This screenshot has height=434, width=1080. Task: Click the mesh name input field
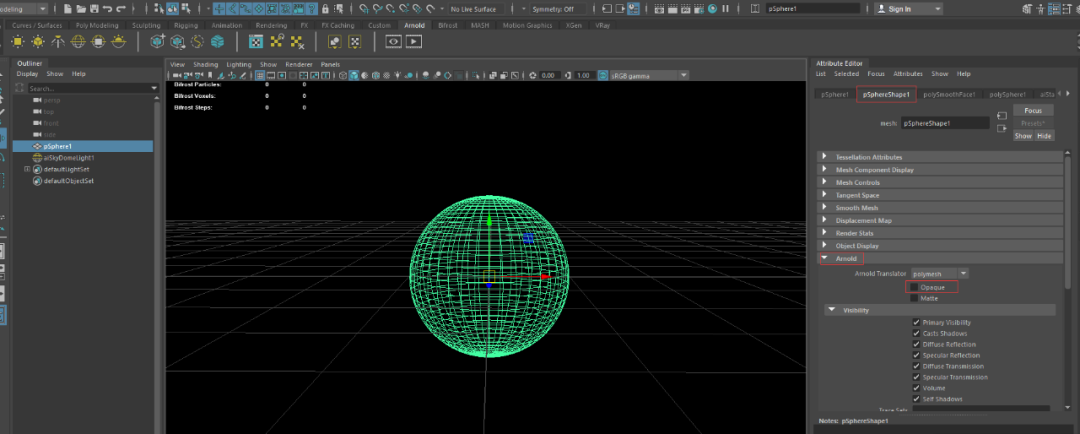pyautogui.click(x=943, y=124)
